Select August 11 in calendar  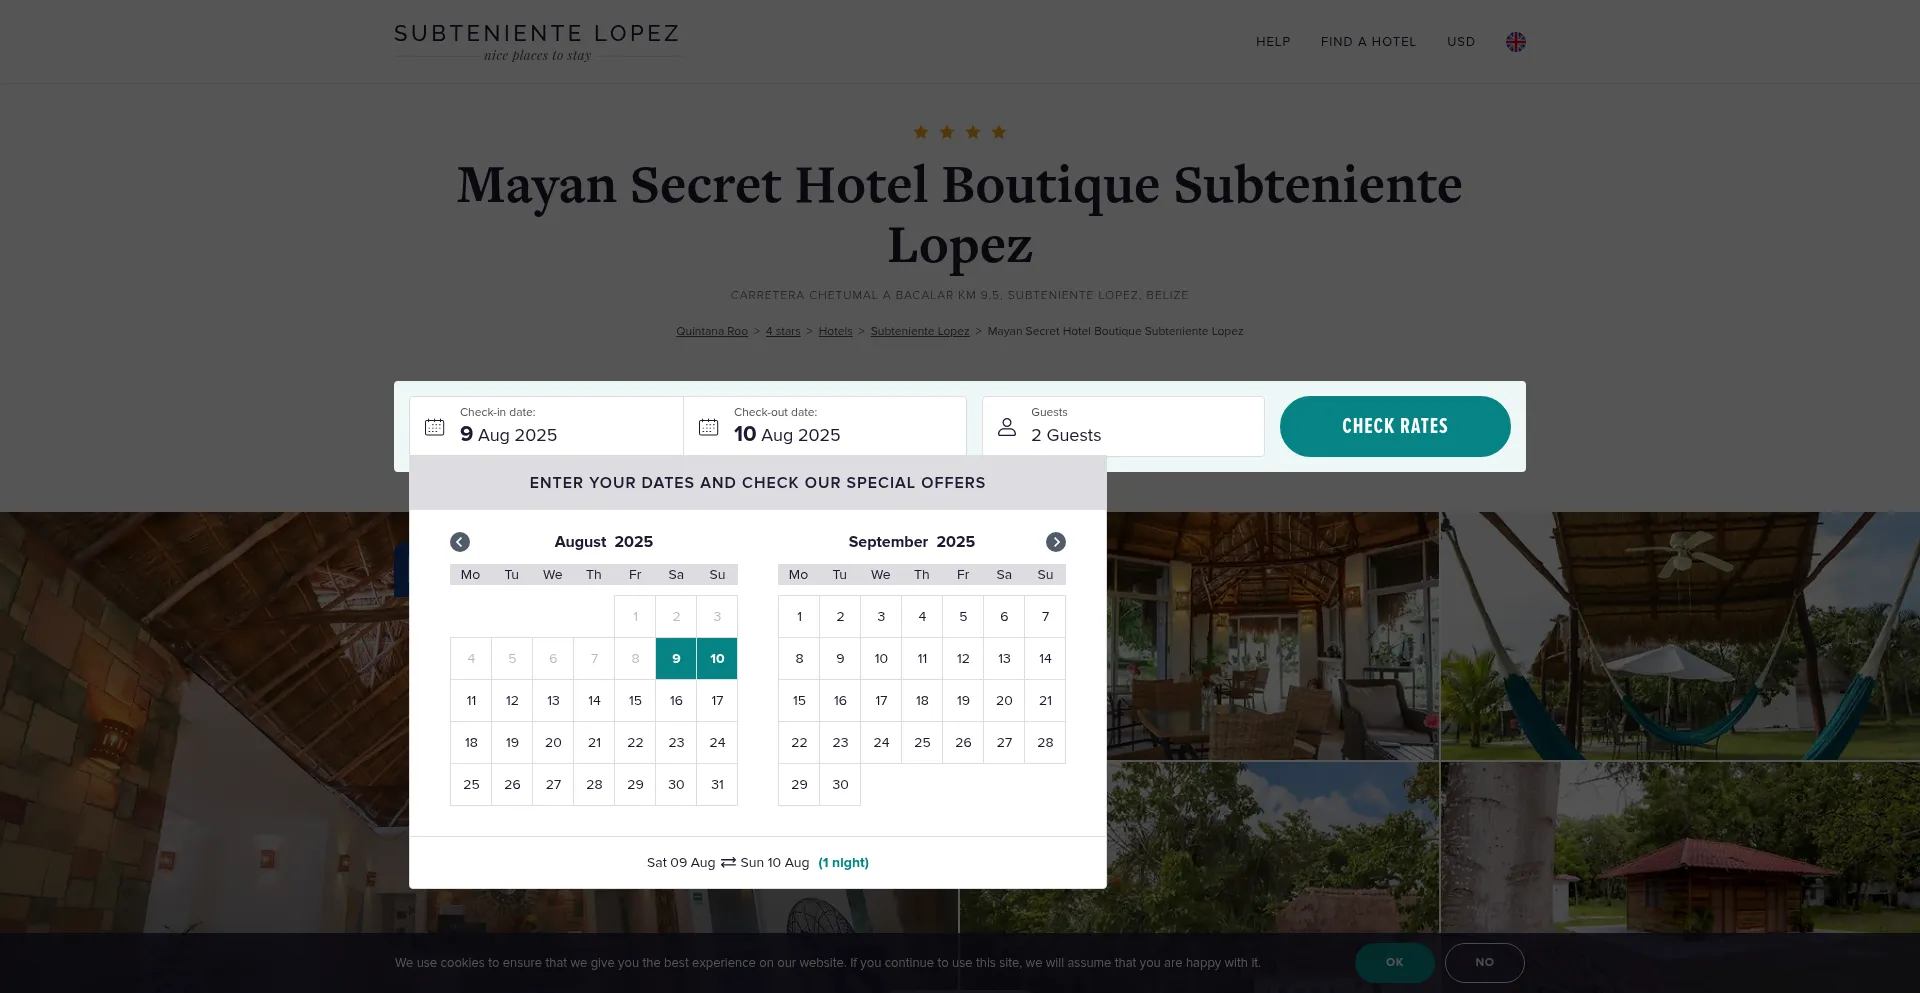click(471, 701)
